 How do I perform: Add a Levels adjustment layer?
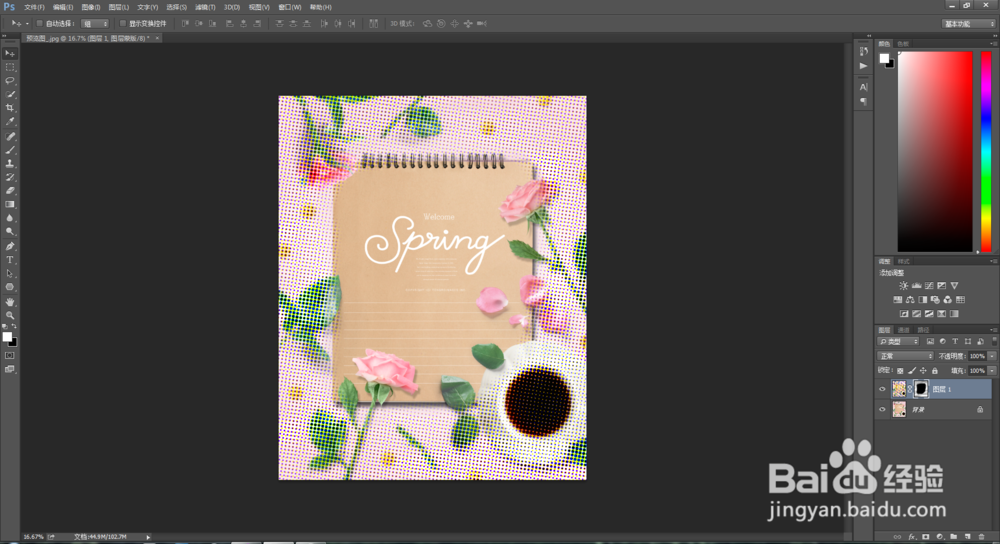click(916, 286)
